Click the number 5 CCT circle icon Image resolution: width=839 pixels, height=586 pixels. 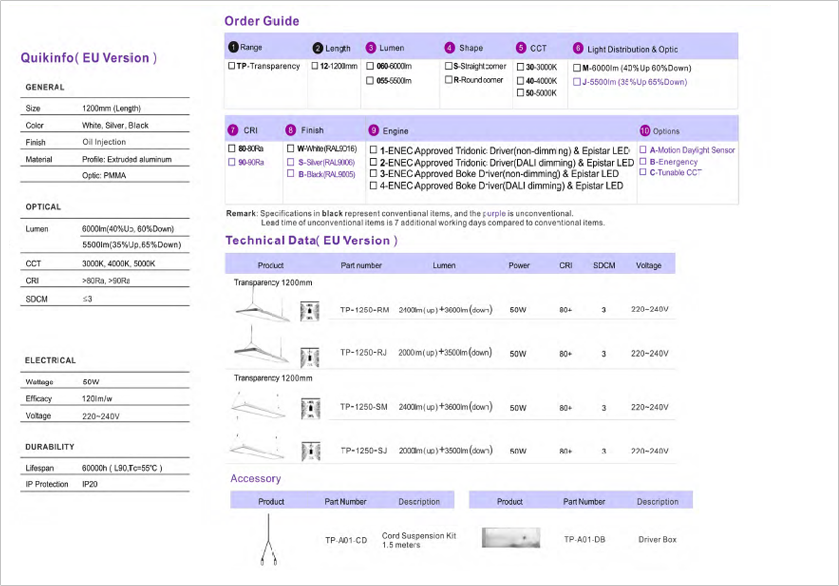521,47
